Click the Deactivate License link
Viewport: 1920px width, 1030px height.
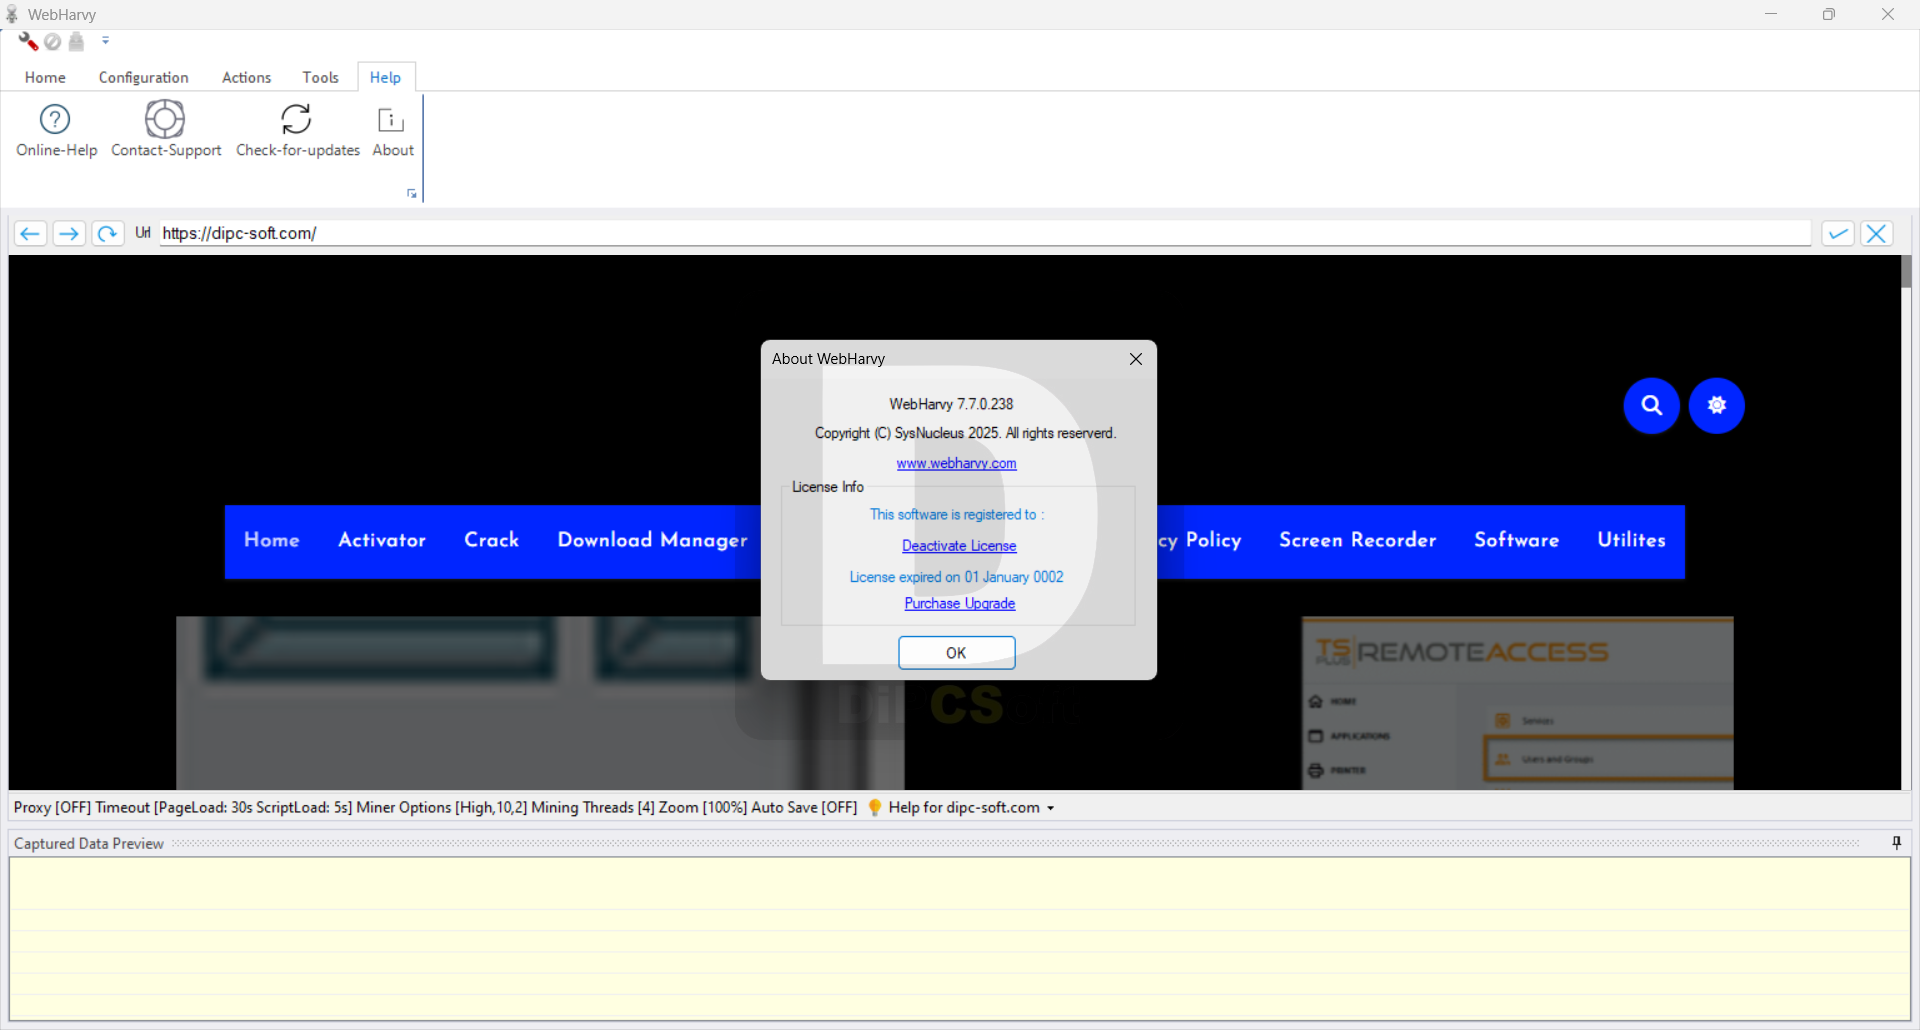(959, 546)
